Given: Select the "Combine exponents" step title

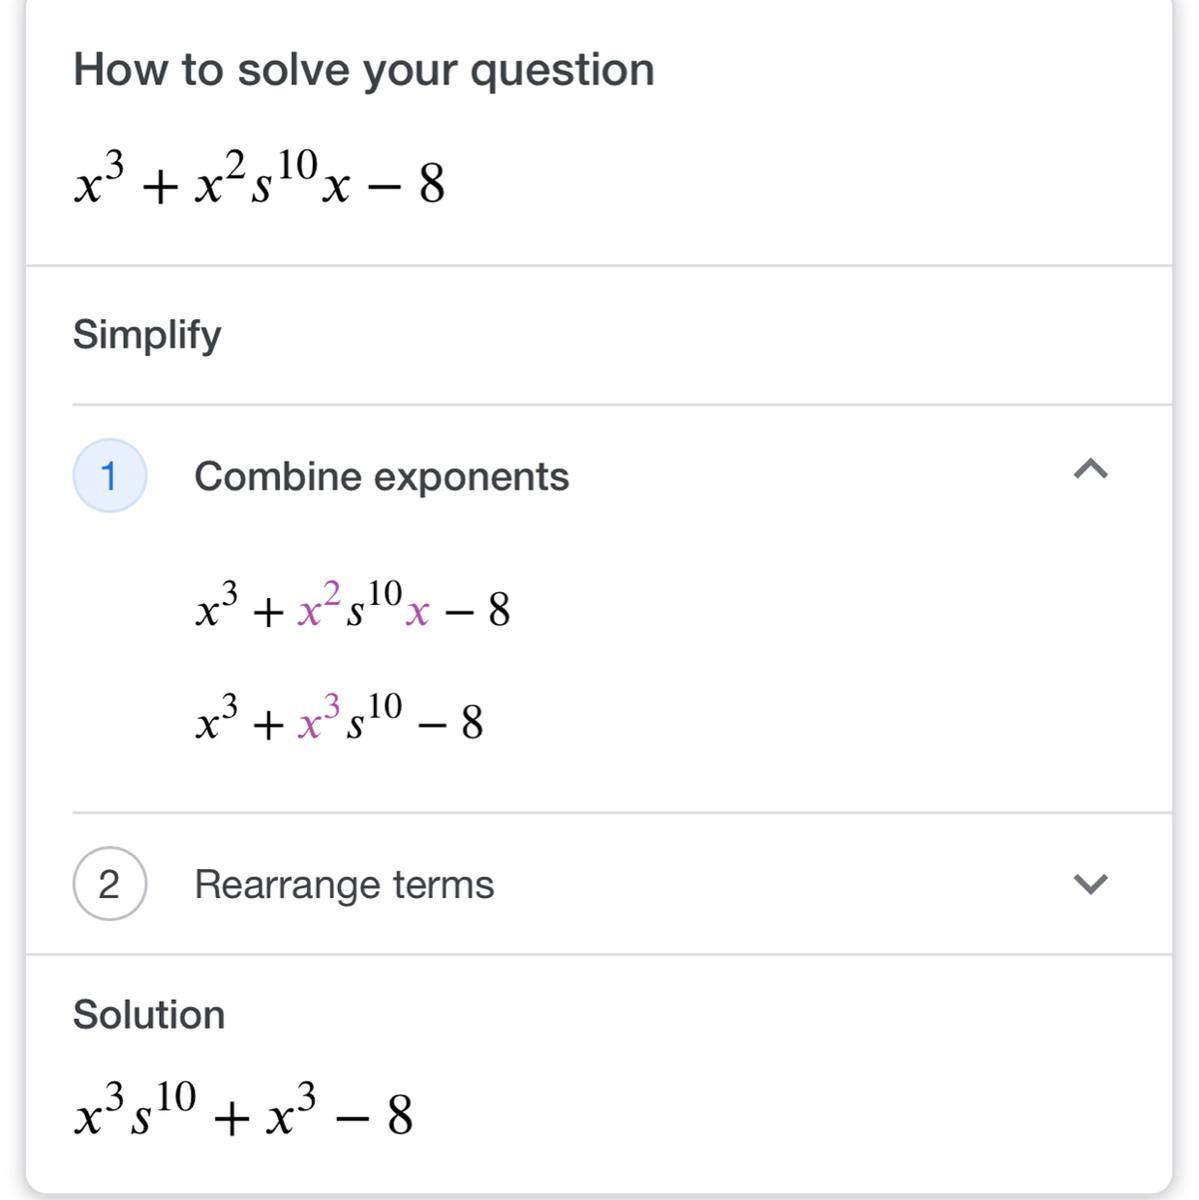Looking at the screenshot, I should 381,476.
